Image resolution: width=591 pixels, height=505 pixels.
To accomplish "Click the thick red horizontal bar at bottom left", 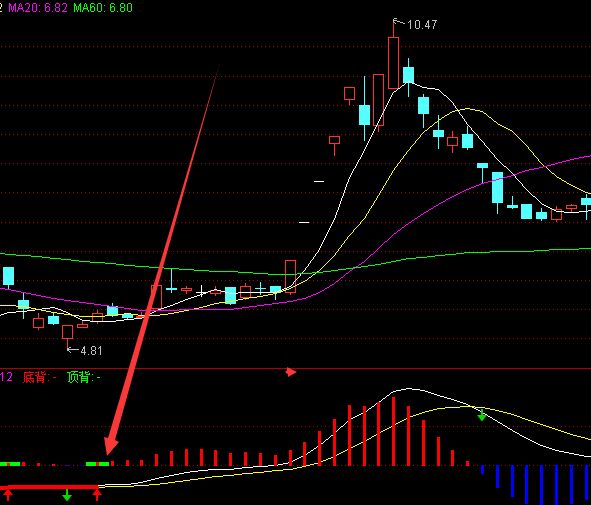I will coord(51,487).
